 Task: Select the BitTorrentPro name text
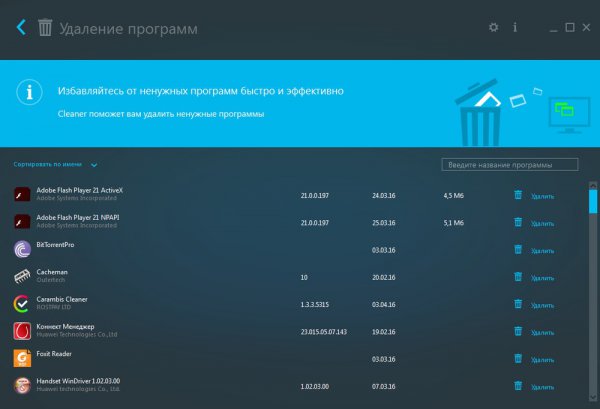coord(55,244)
